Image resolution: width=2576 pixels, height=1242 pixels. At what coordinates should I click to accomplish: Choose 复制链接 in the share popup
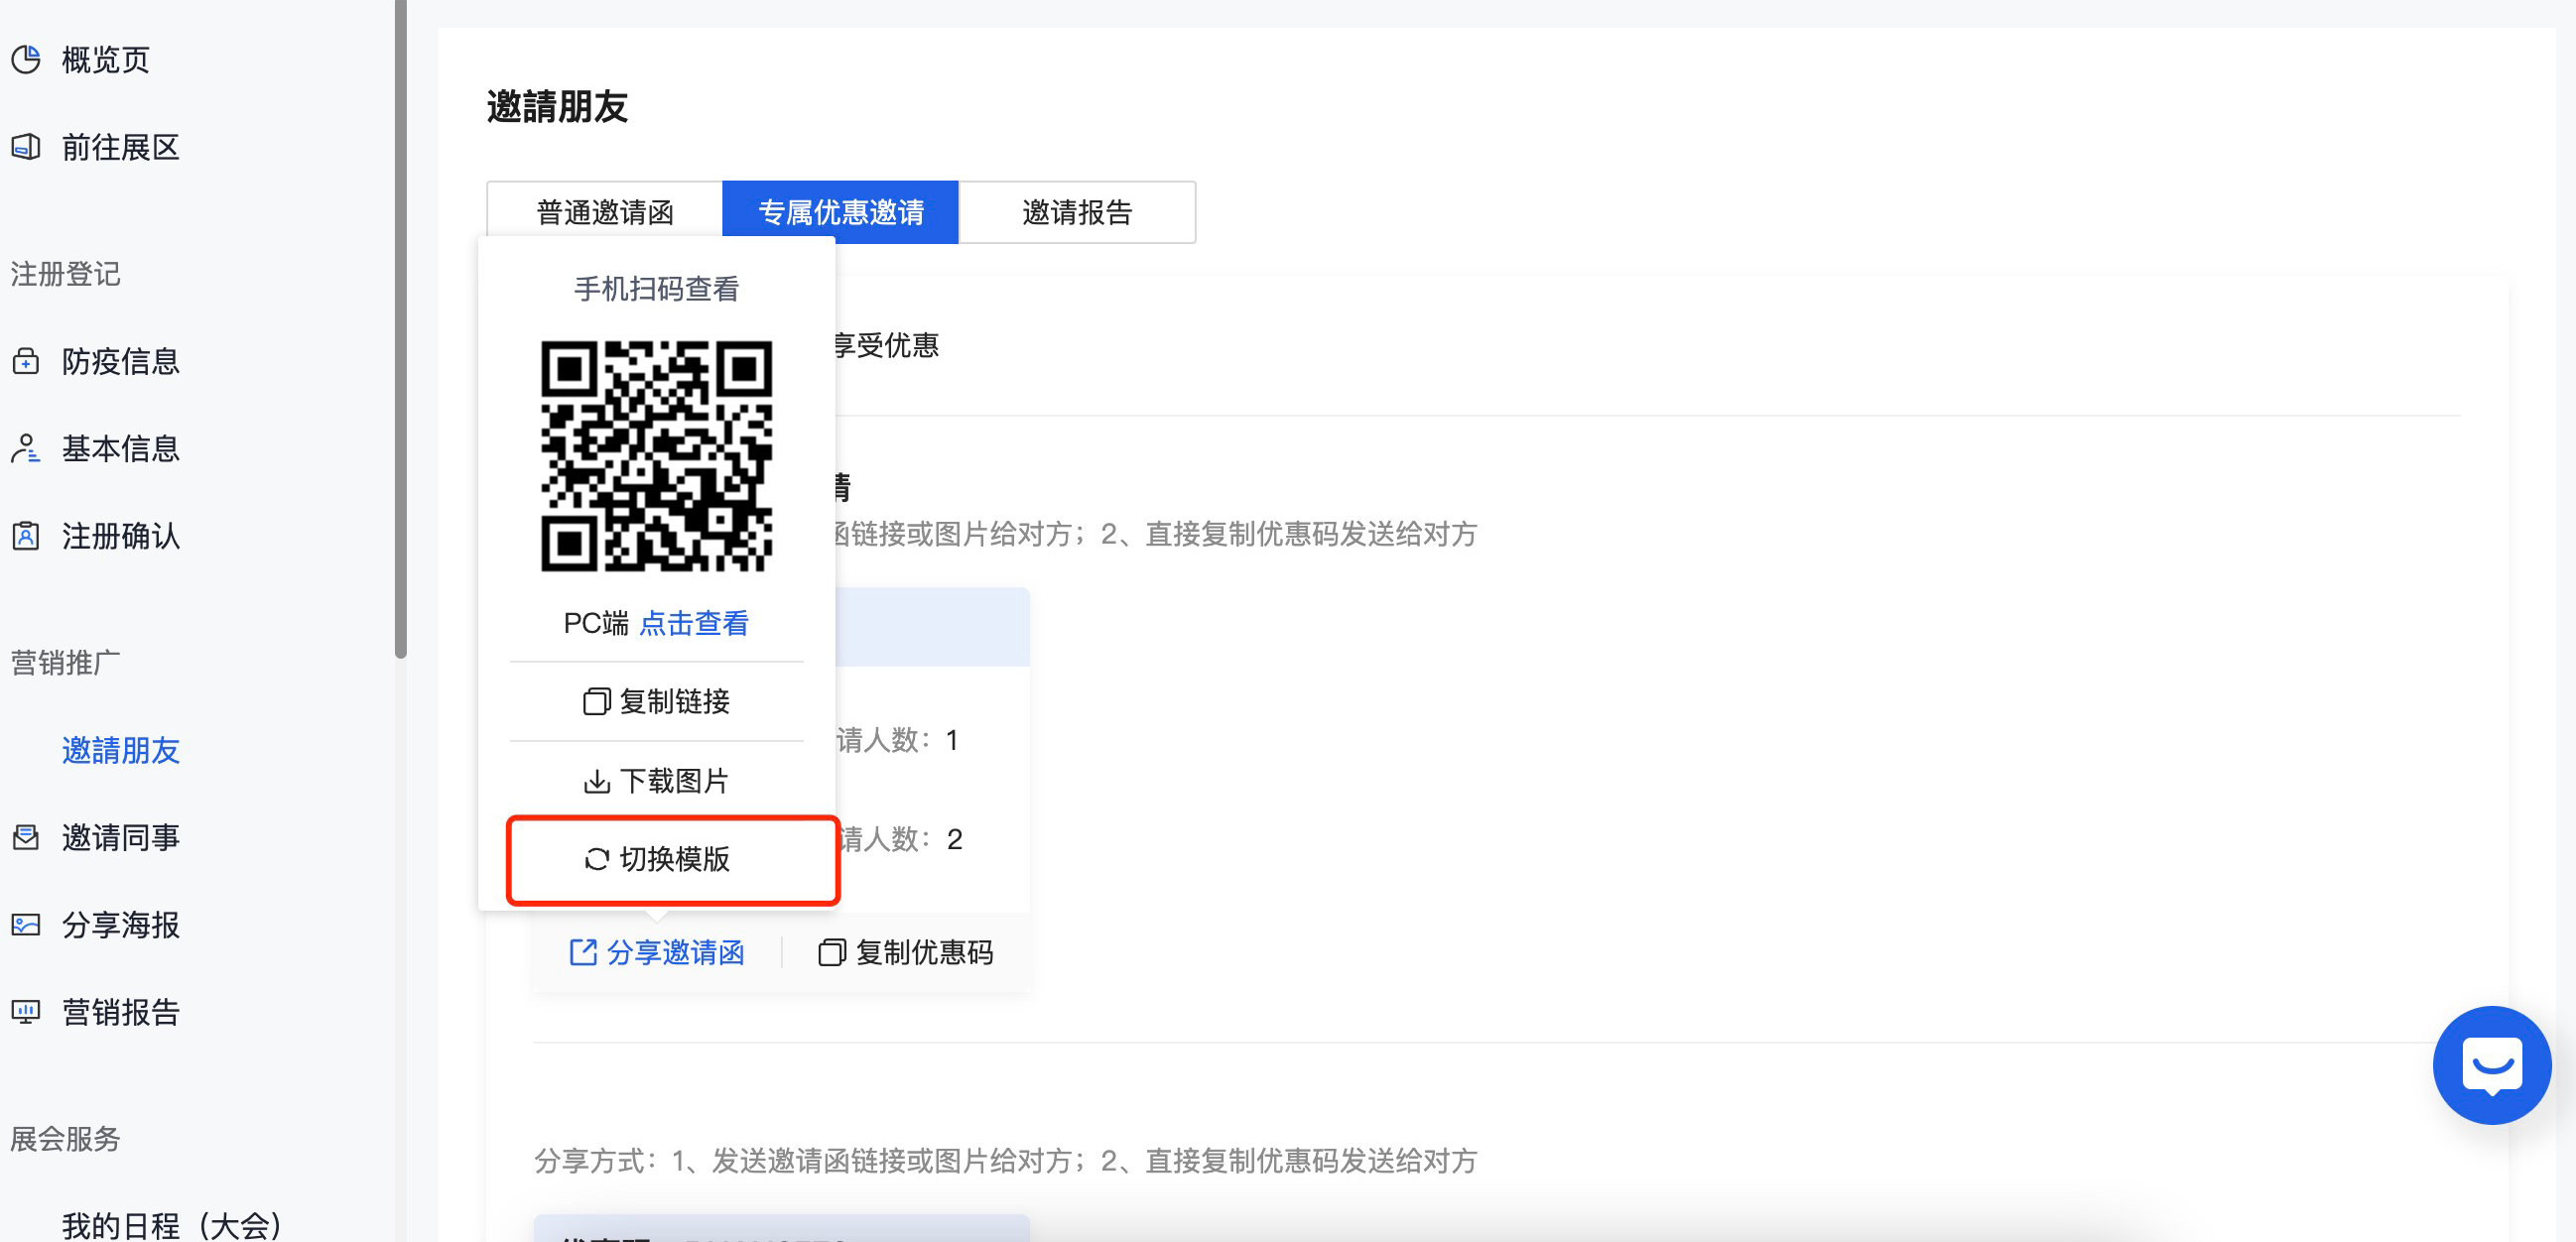pyautogui.click(x=656, y=702)
